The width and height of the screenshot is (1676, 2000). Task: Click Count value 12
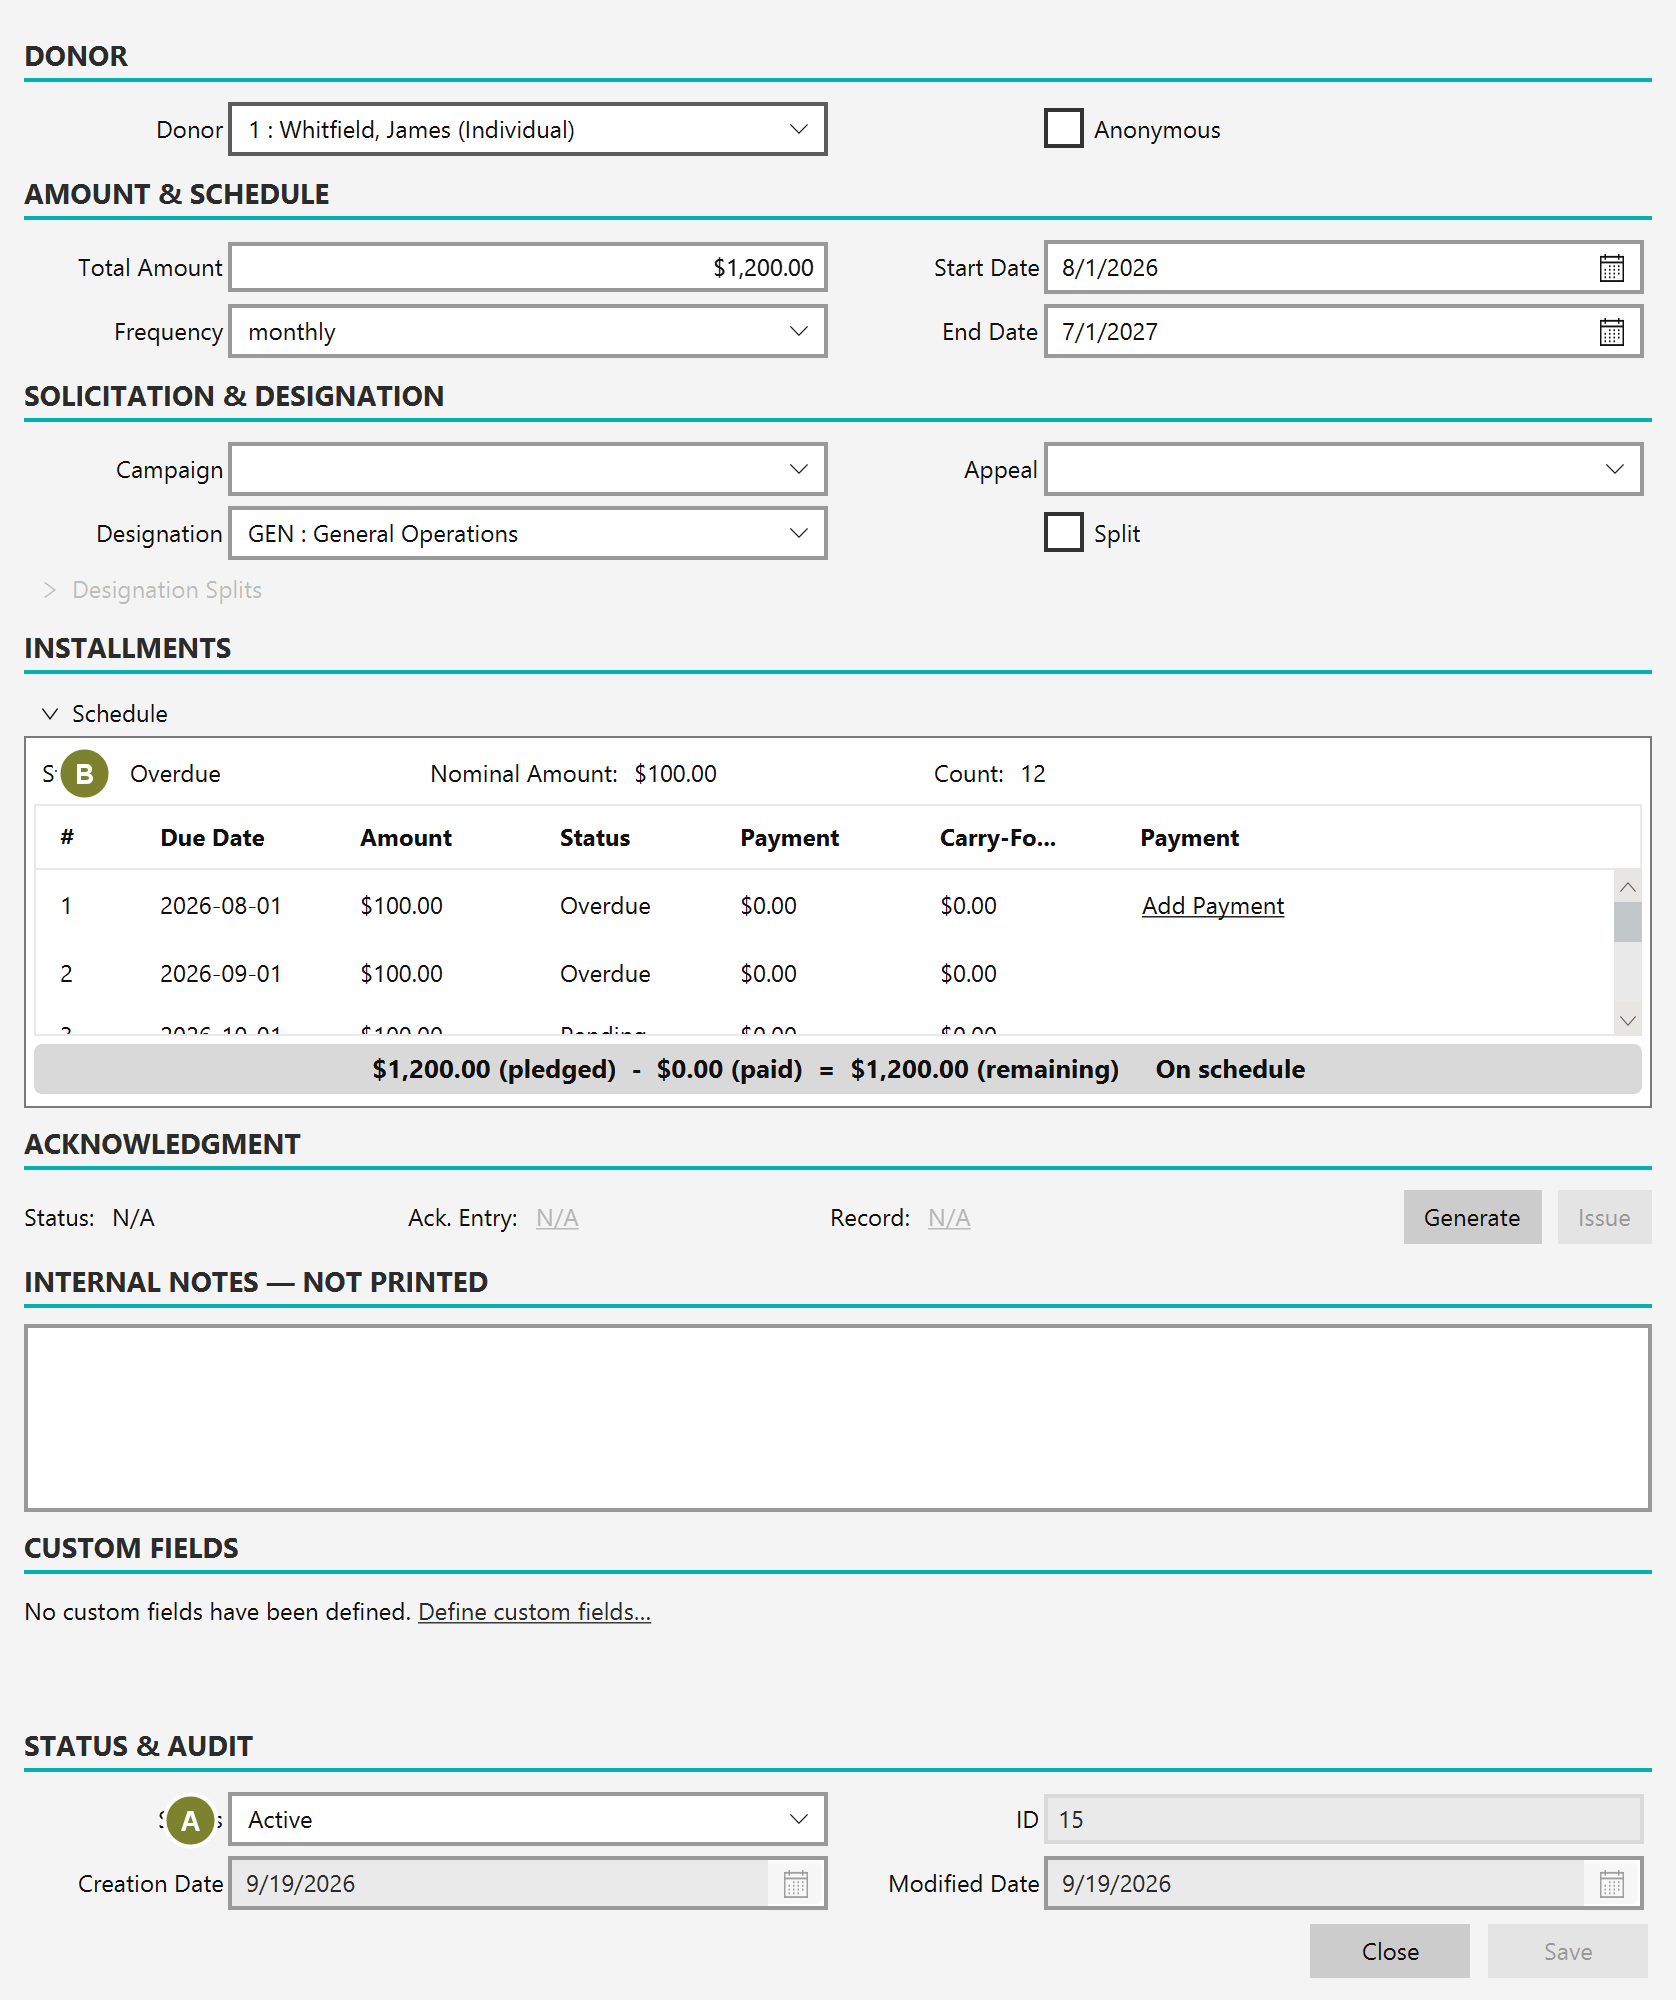pyautogui.click(x=1033, y=774)
